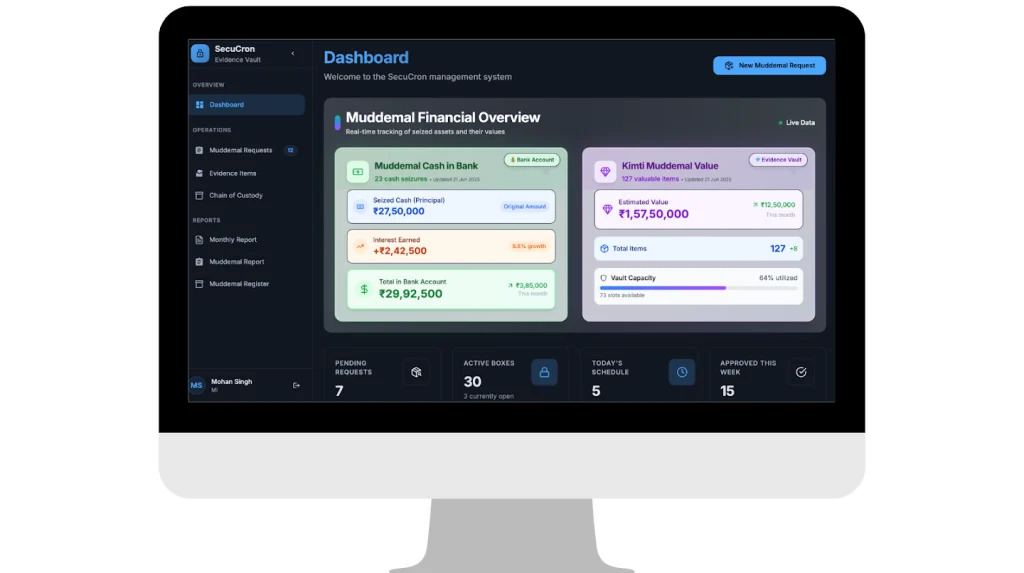Click the Pending Requests box icon
Screen dimensions: 1024x573
pos(415,372)
